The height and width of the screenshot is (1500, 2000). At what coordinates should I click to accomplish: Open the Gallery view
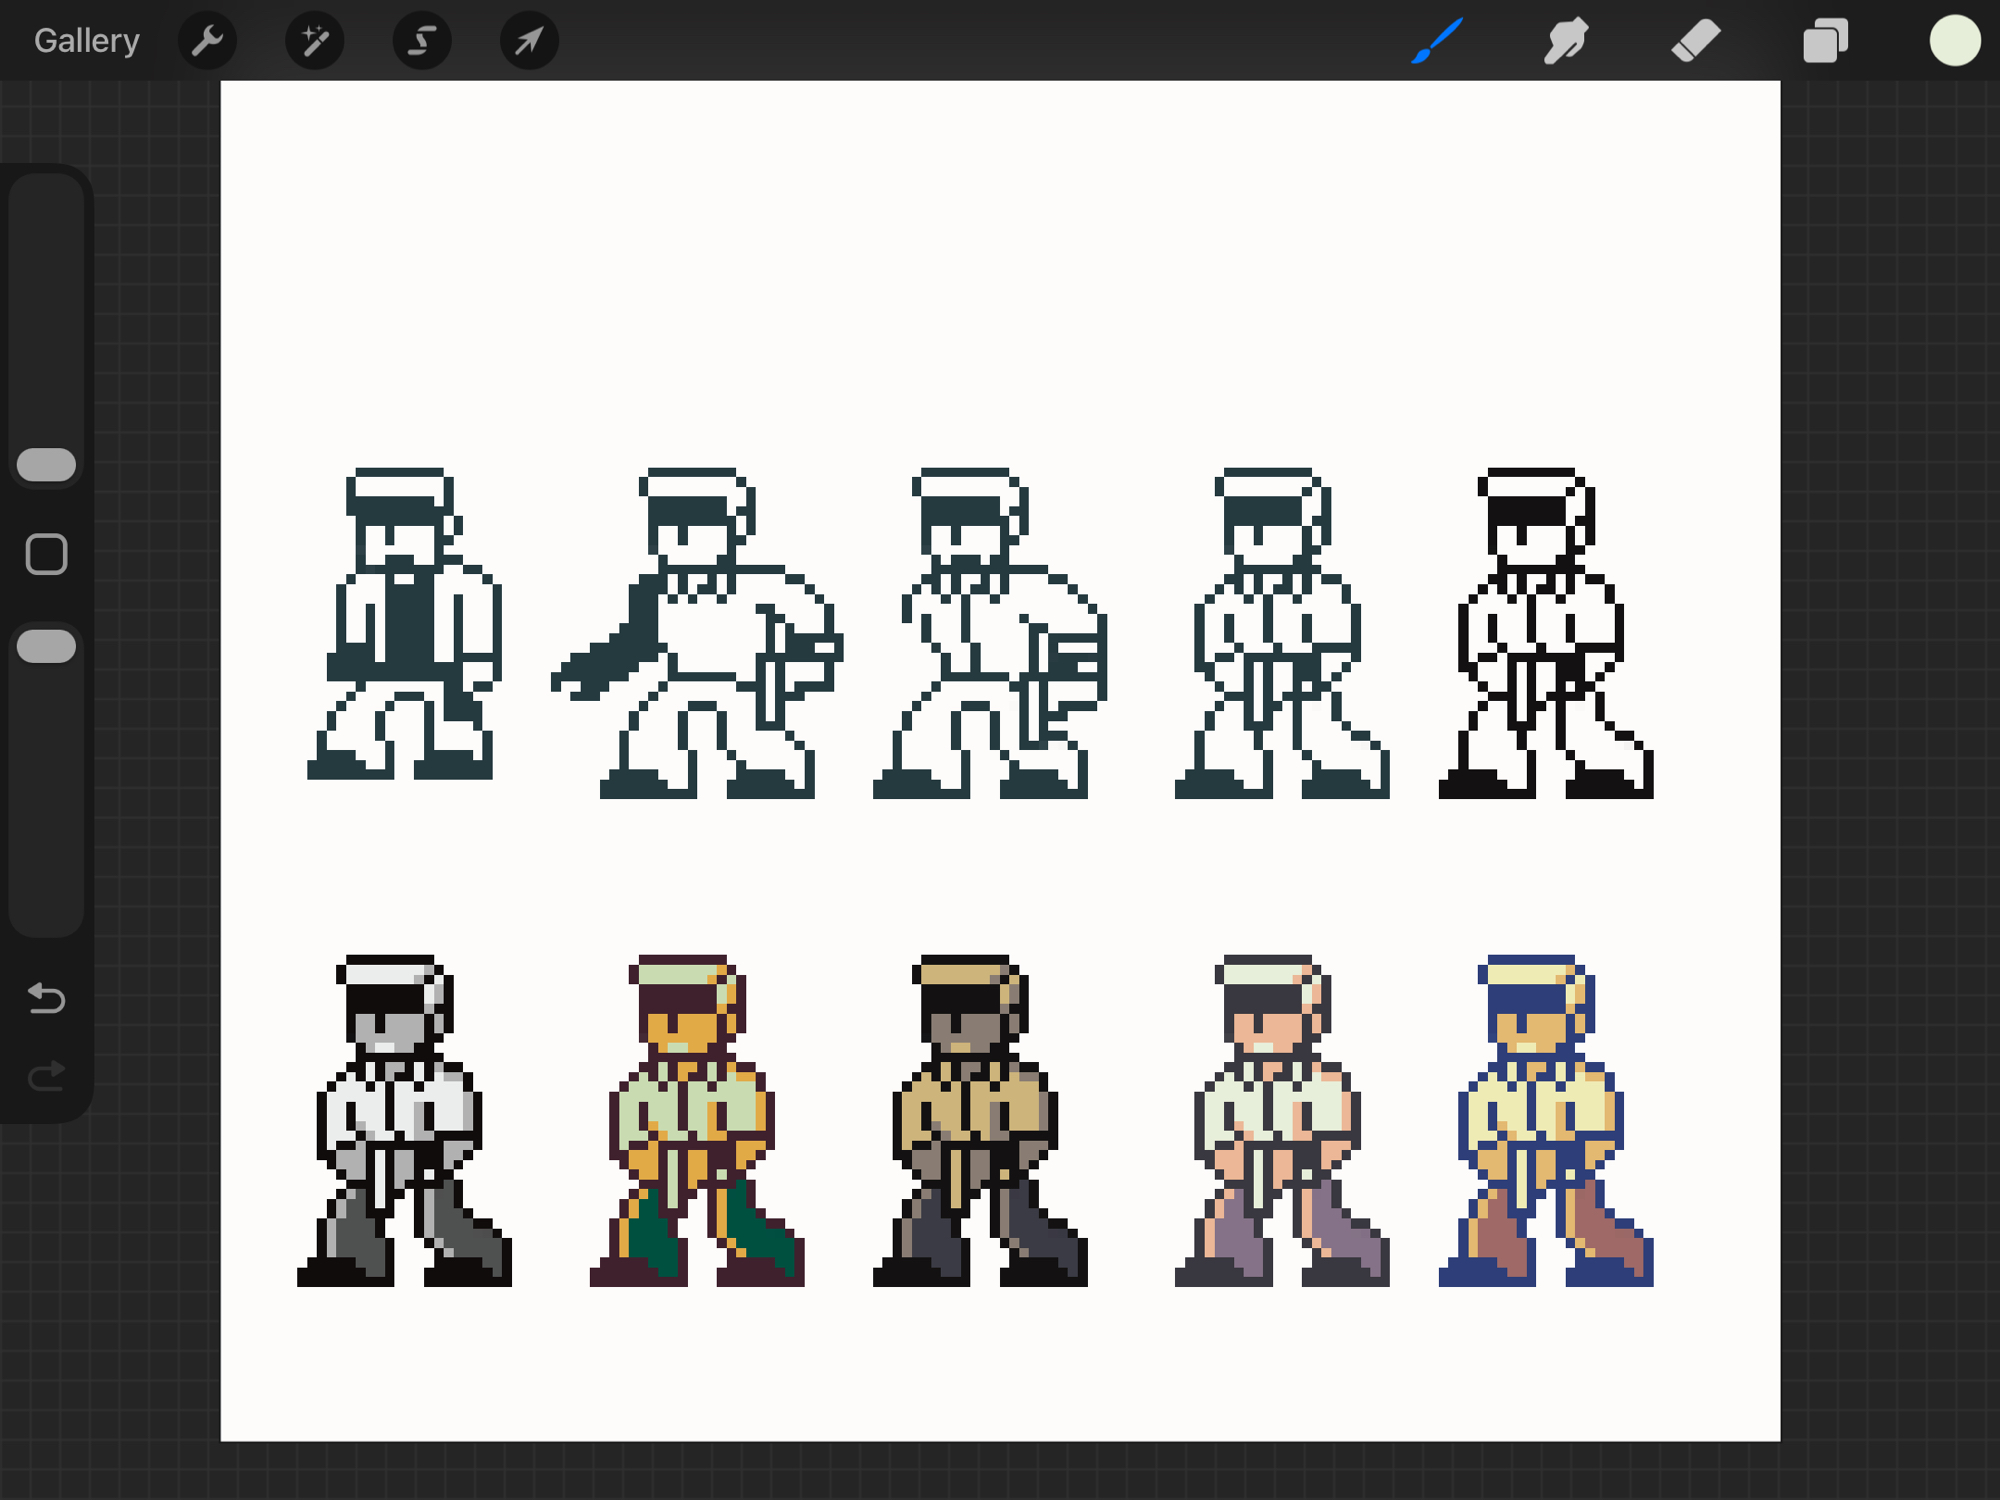click(x=86, y=41)
